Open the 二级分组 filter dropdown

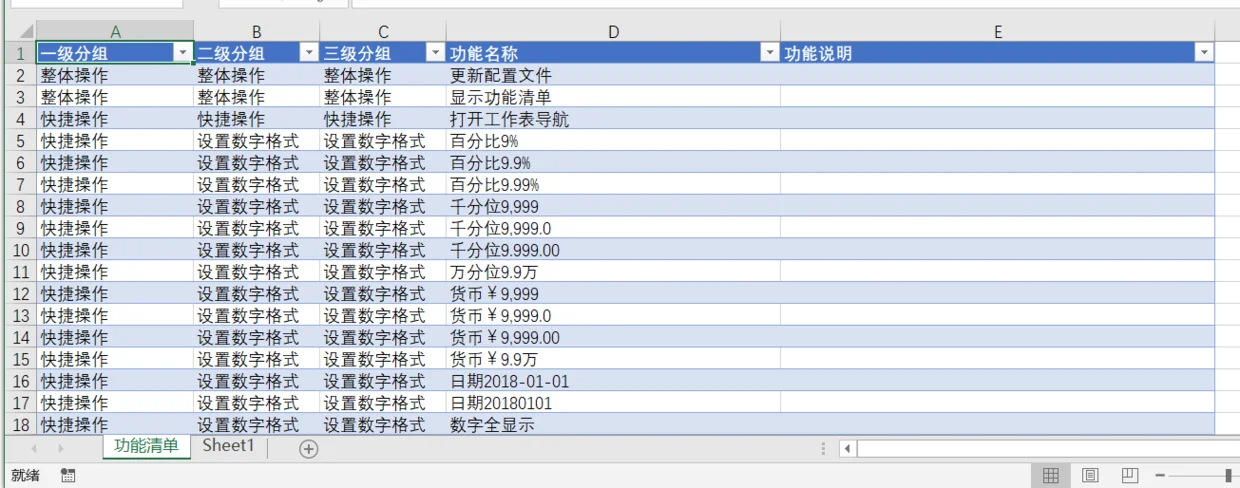coord(309,54)
